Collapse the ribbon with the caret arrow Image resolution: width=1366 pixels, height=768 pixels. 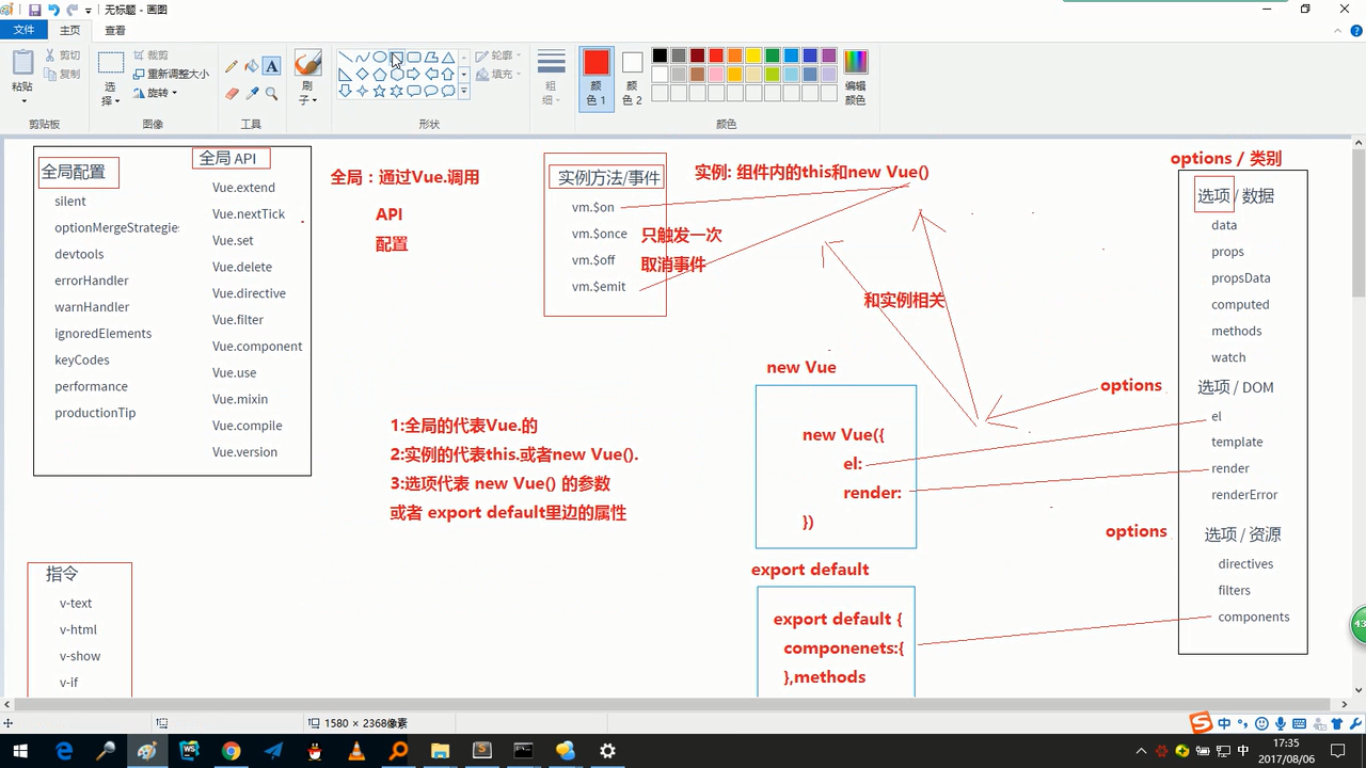coord(1340,31)
